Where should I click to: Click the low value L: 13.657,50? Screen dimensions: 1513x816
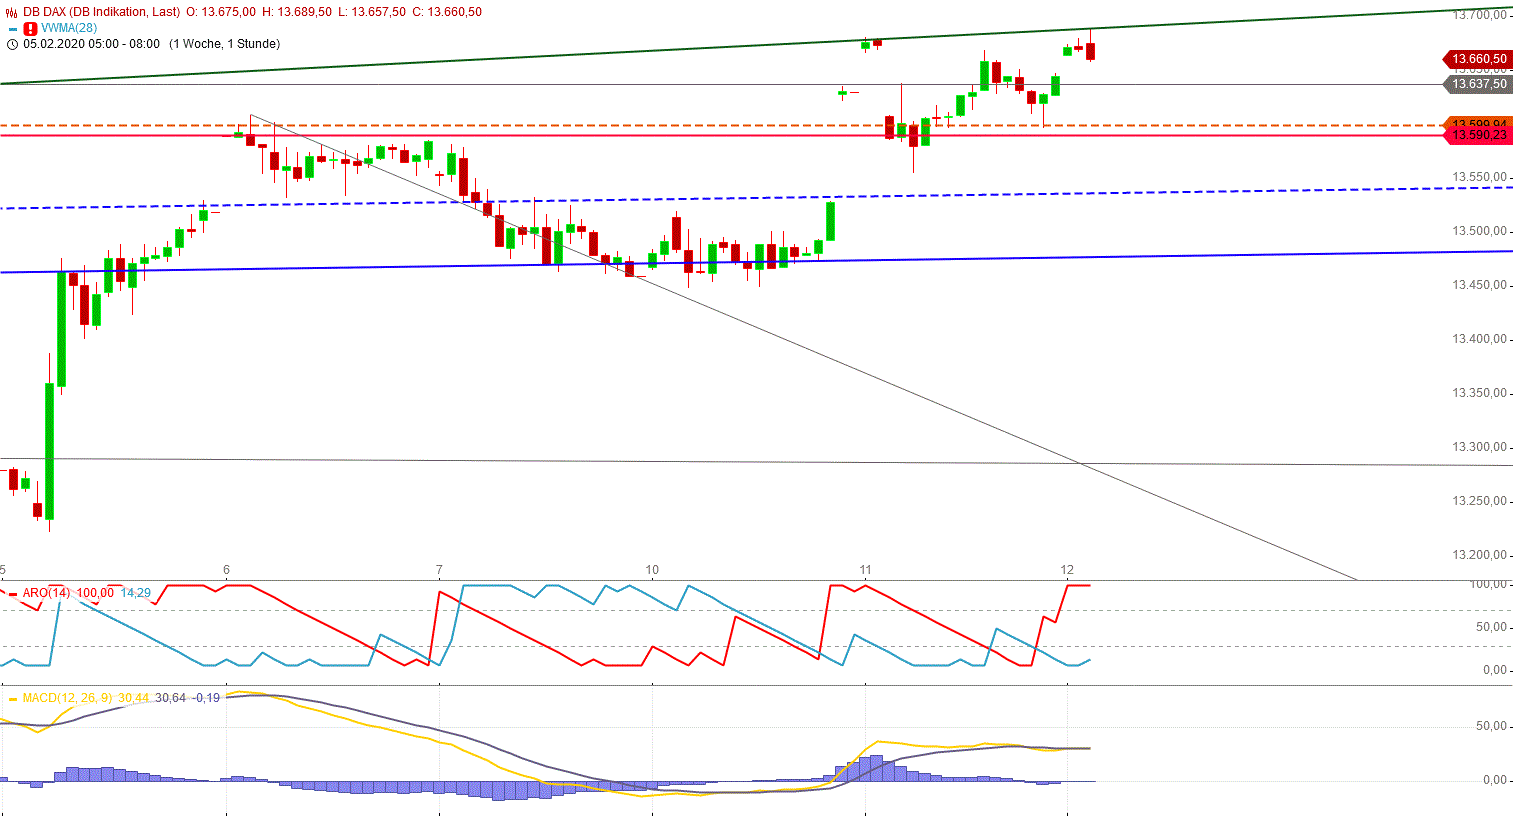(x=372, y=12)
